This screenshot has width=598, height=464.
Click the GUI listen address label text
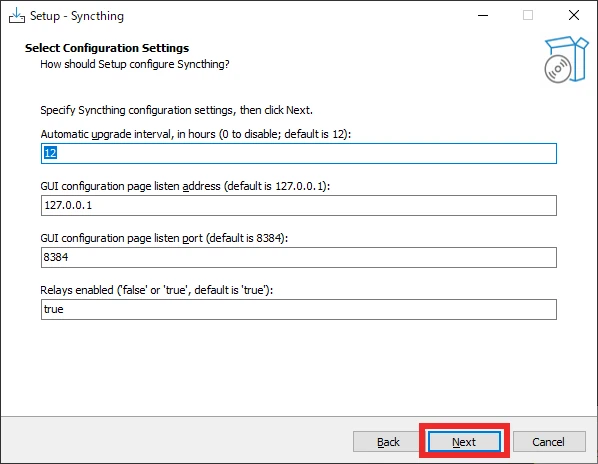[x=185, y=186]
